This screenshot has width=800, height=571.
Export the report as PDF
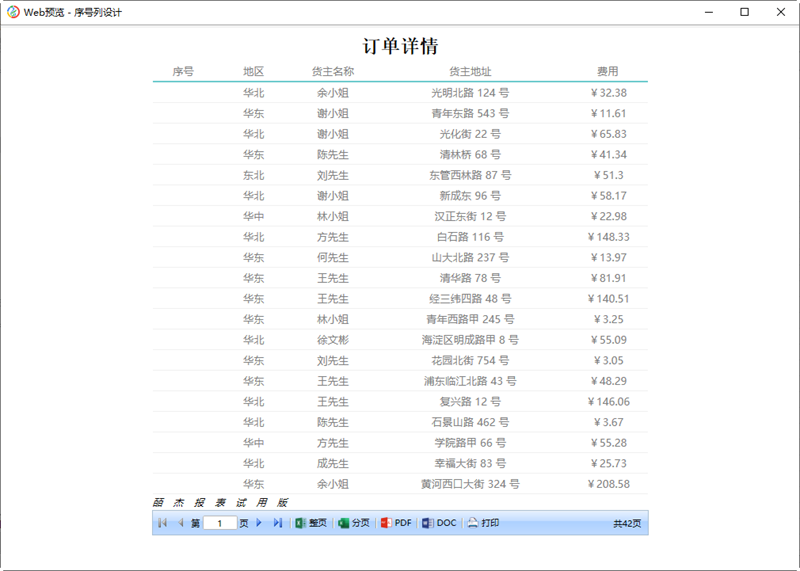tap(396, 523)
